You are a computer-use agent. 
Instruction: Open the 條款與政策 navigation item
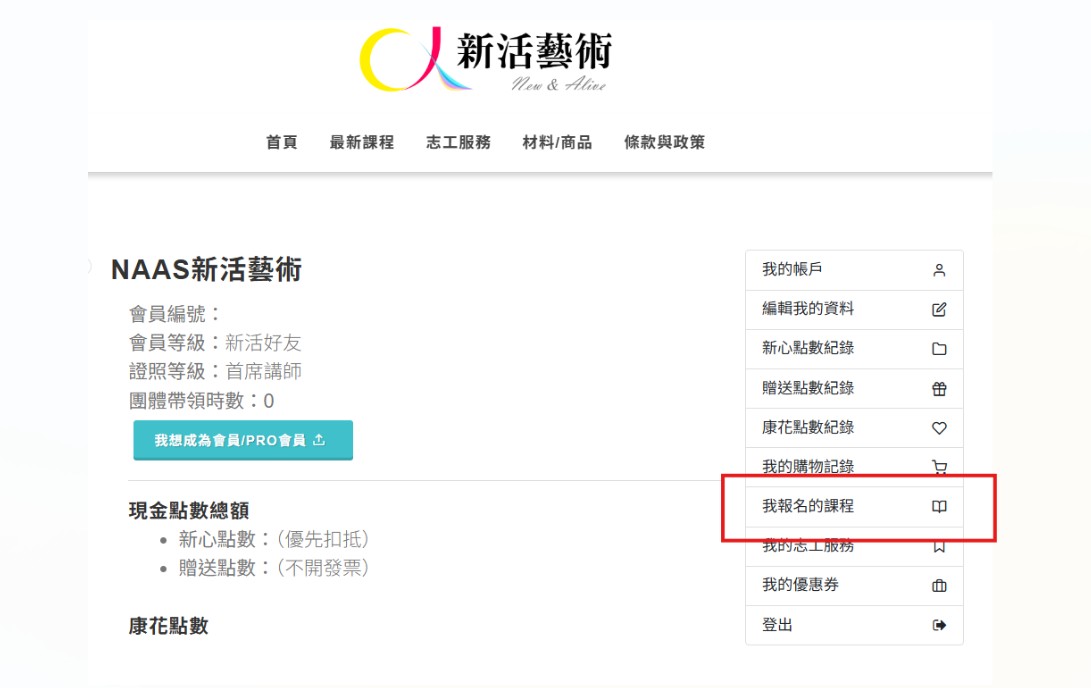pyautogui.click(x=664, y=143)
